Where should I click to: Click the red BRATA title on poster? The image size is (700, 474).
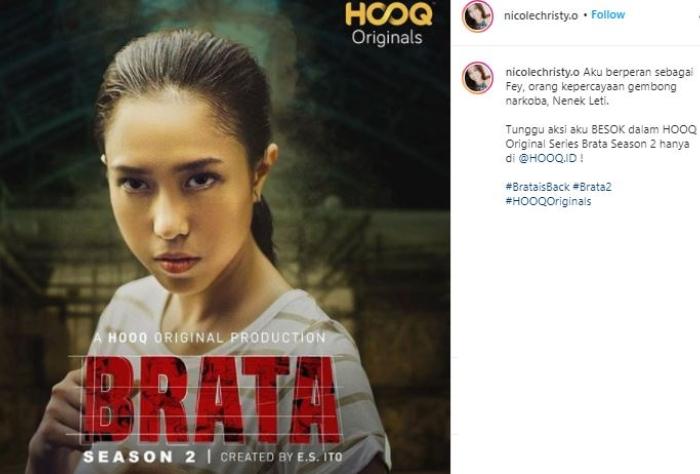coord(210,399)
